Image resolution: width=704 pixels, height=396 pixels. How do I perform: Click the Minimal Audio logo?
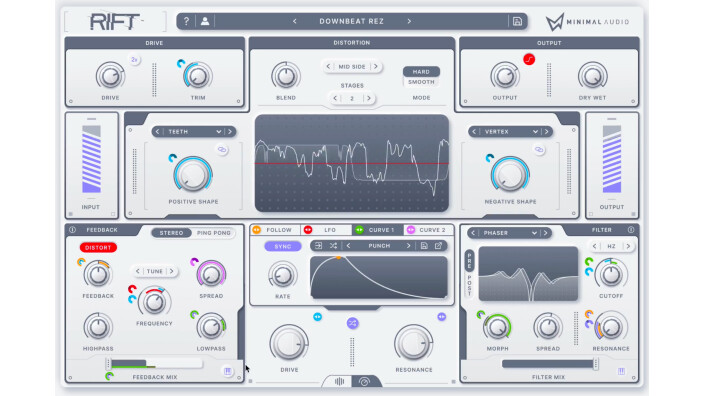[x=588, y=22]
